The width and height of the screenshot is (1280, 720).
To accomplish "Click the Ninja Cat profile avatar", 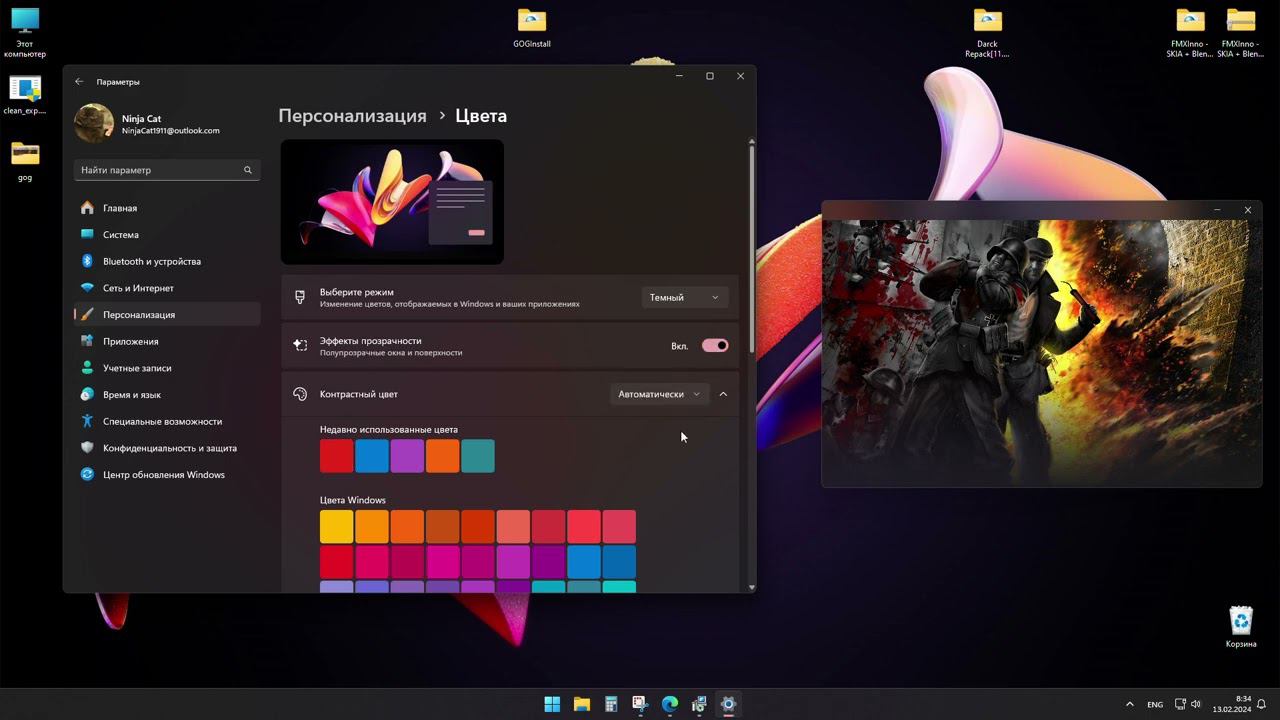I will click(94, 124).
